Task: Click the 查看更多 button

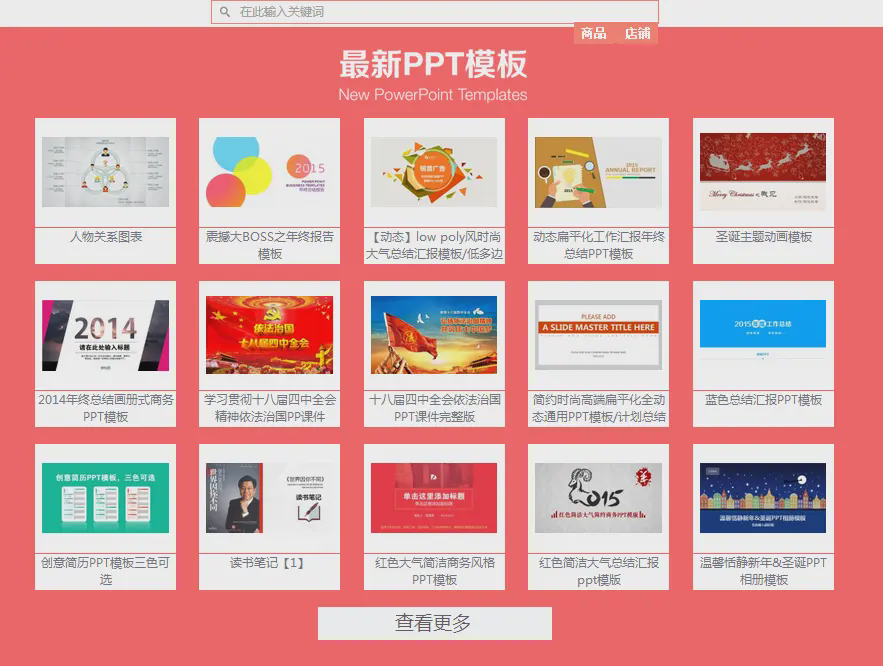Action: [434, 623]
